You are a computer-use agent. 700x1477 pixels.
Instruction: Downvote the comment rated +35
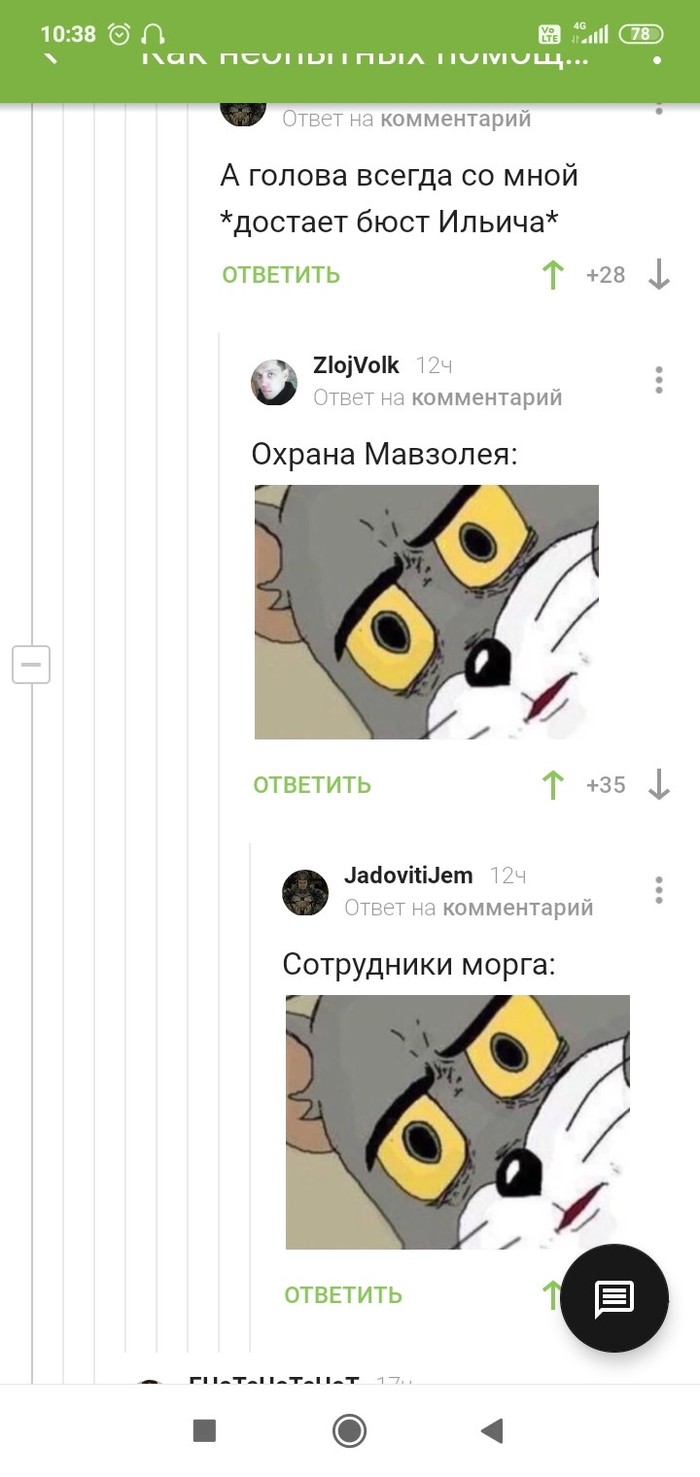pyautogui.click(x=659, y=785)
